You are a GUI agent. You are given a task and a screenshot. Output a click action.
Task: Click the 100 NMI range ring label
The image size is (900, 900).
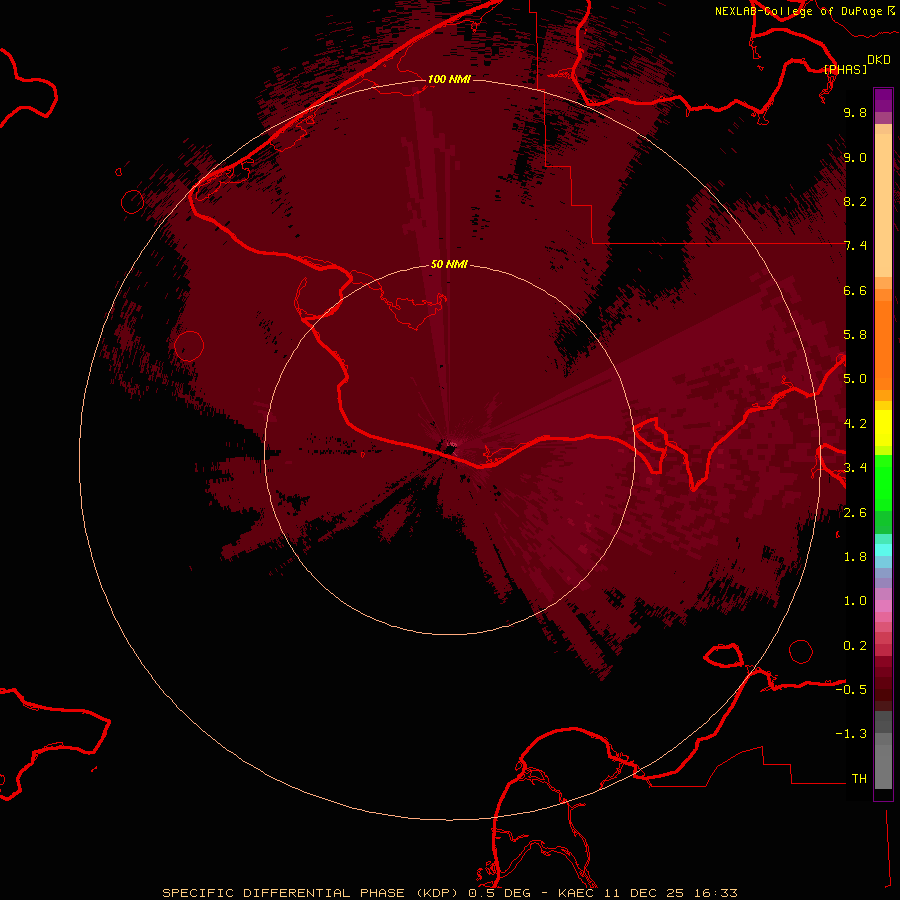(449, 79)
